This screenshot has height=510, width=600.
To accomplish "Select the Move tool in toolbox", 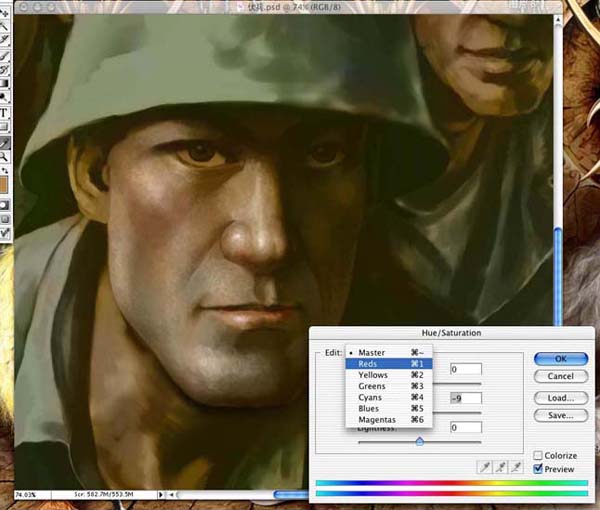I will (x=4, y=13).
